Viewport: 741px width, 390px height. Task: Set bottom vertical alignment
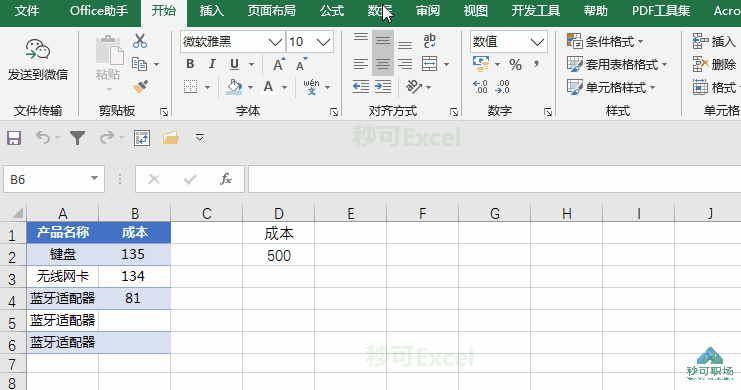tap(405, 45)
